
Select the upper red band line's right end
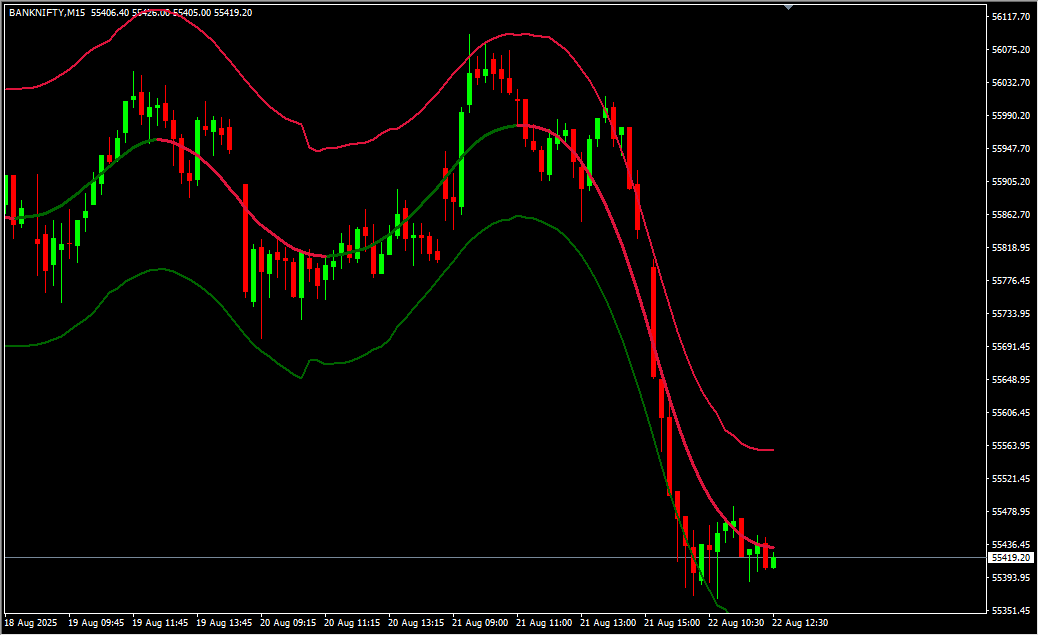coord(772,450)
